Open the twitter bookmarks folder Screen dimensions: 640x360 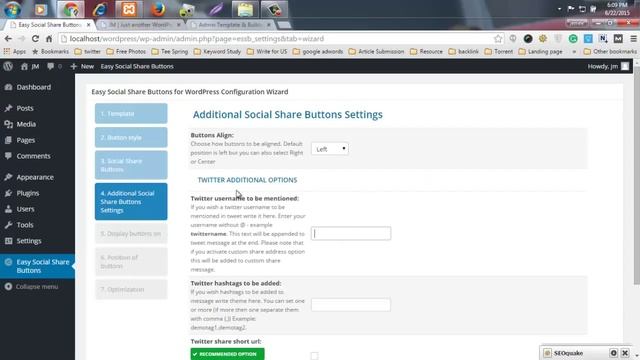tap(88, 51)
